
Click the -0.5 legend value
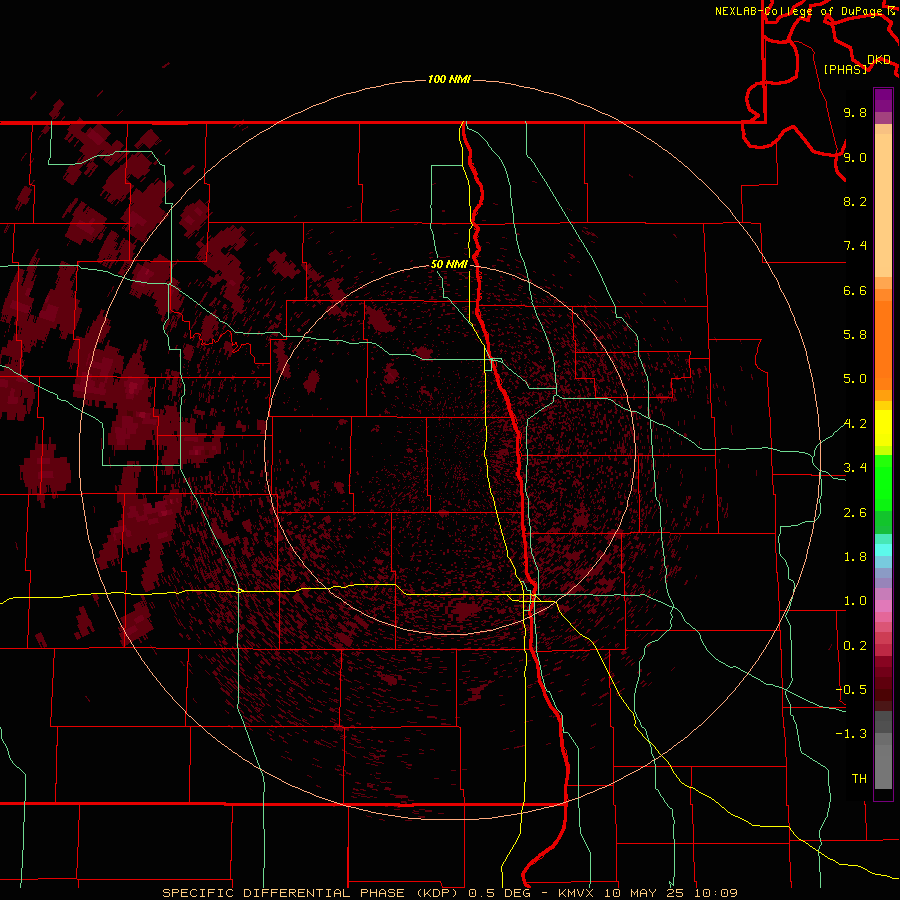(851, 690)
